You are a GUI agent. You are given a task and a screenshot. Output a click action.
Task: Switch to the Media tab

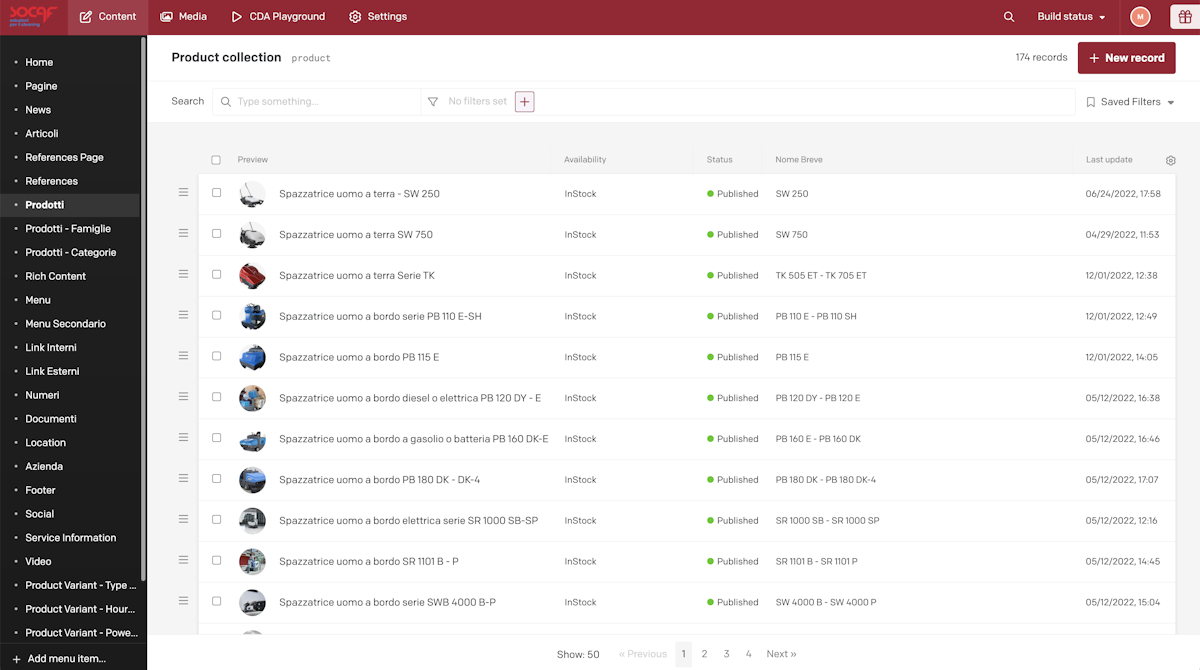click(x=183, y=17)
